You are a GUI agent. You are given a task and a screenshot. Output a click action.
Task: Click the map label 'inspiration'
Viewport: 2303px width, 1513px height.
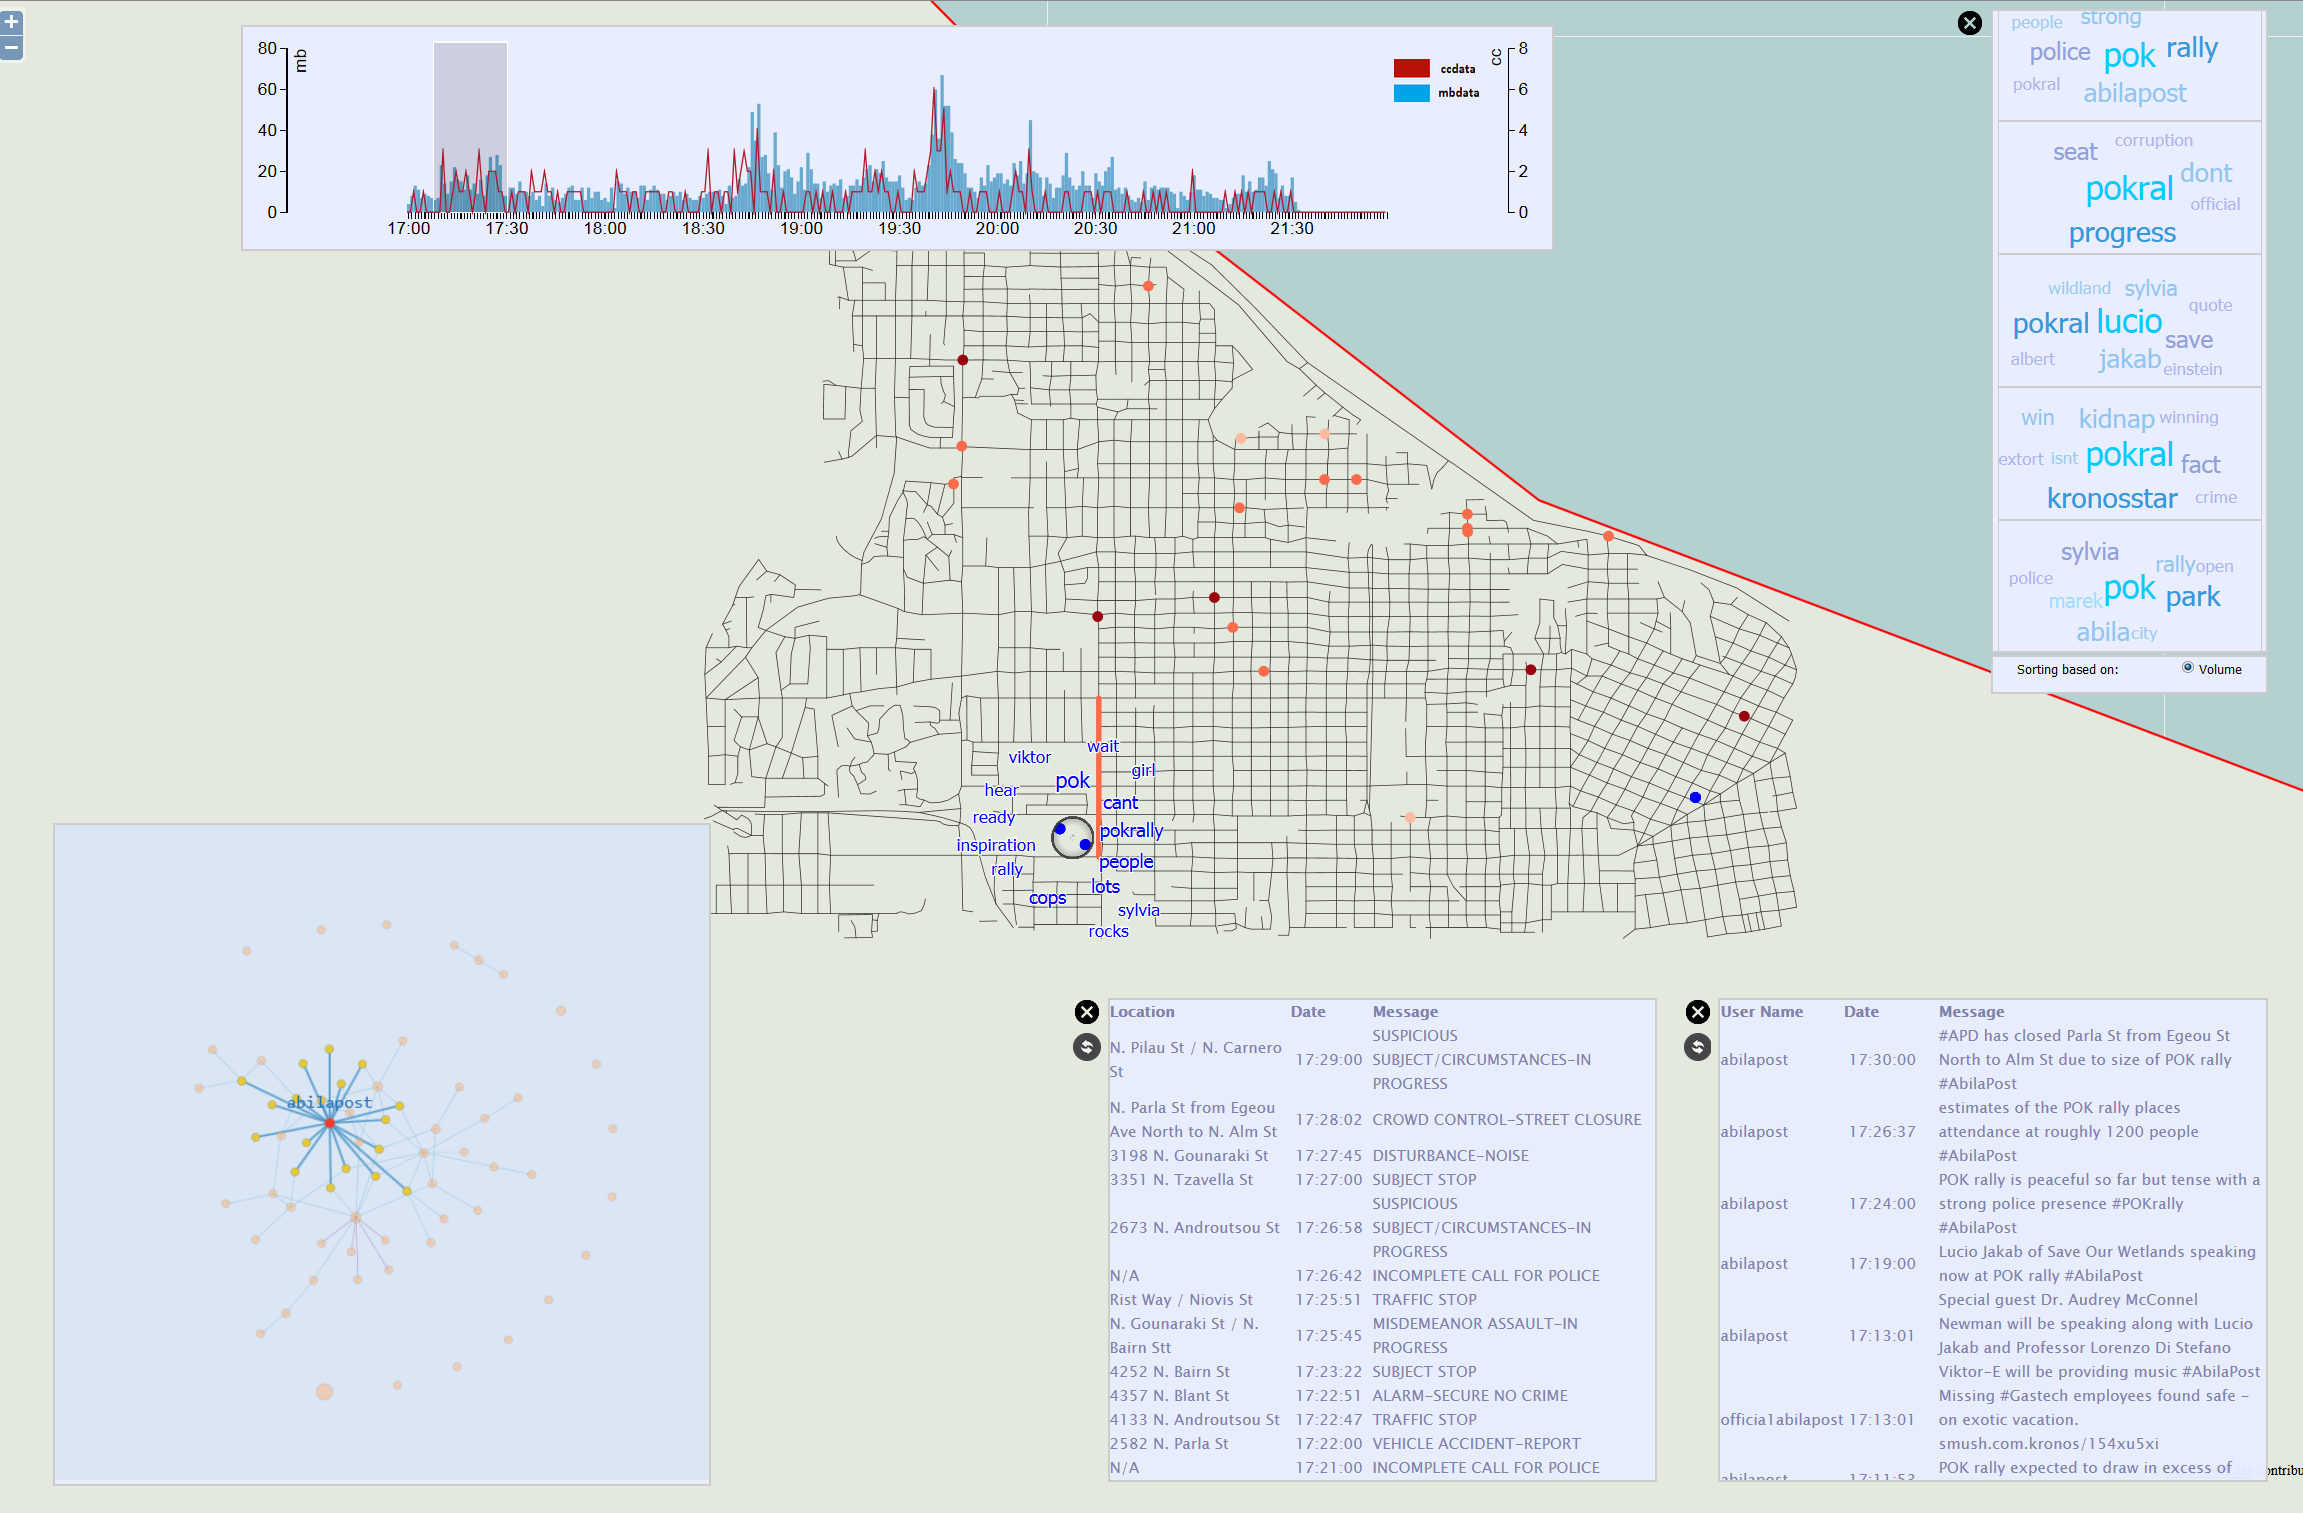coord(995,845)
